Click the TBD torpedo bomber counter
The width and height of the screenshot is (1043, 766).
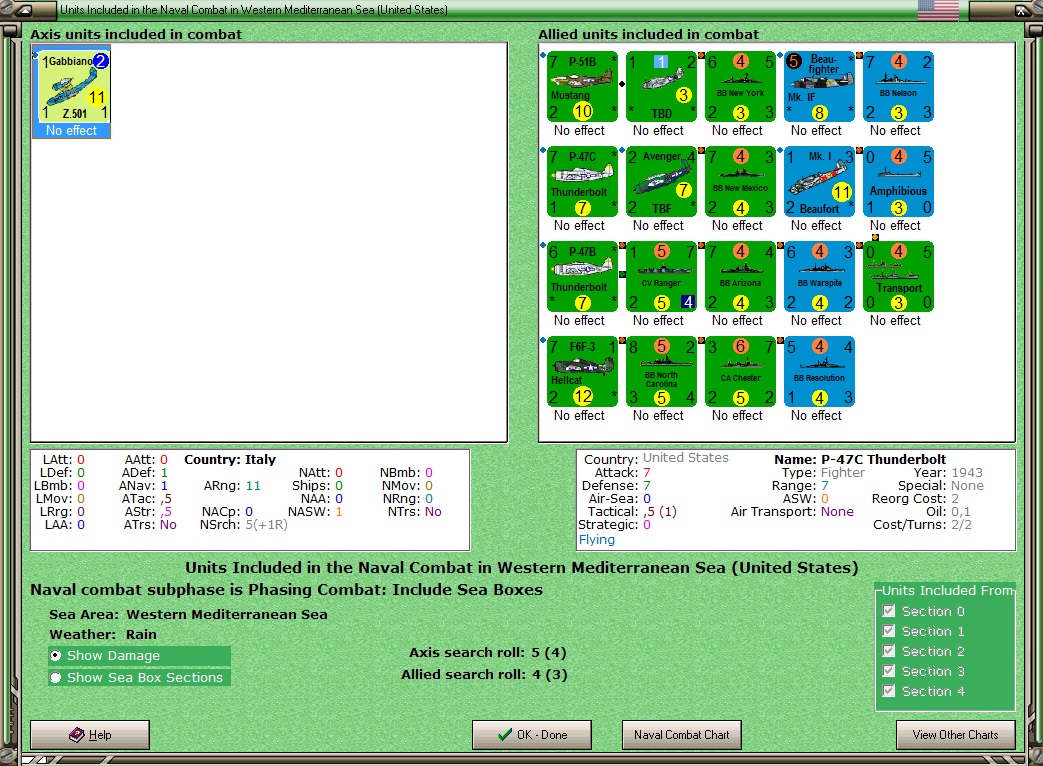(661, 86)
